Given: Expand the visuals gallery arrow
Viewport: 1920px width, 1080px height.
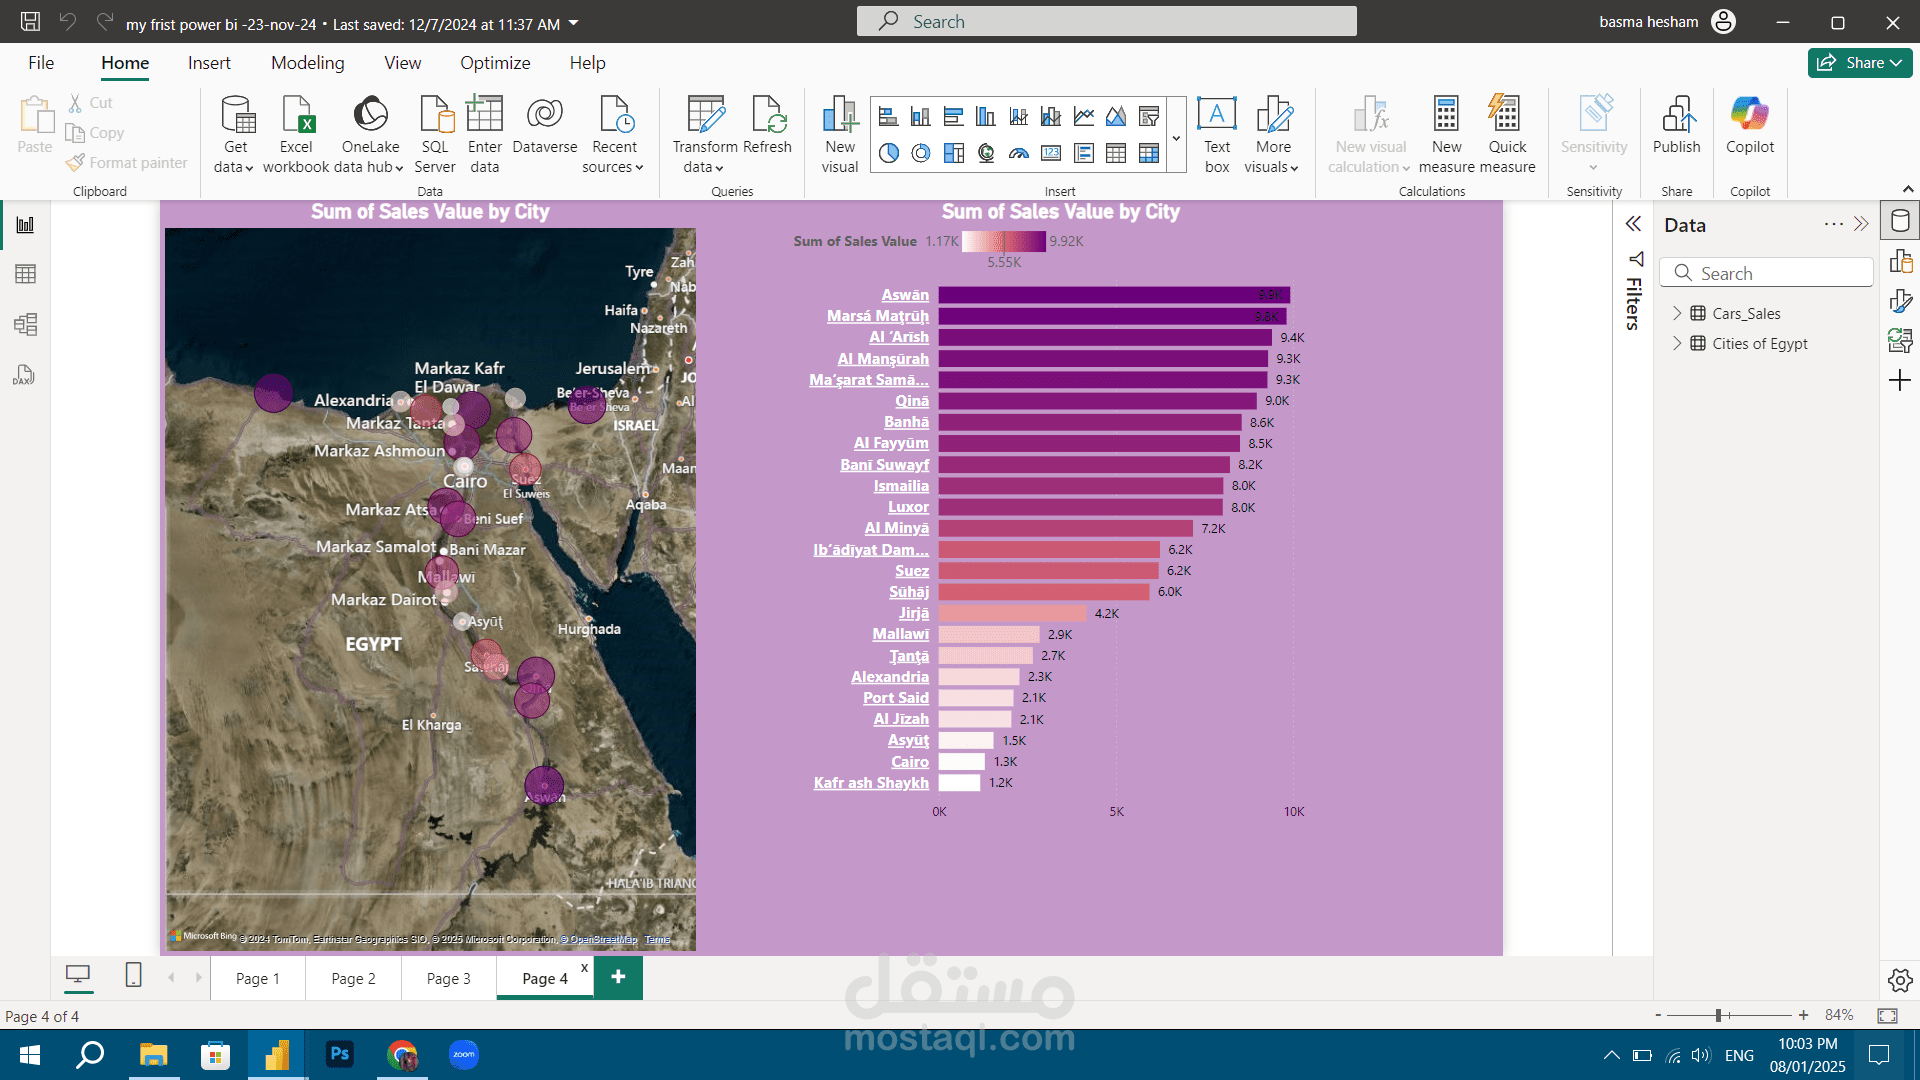Looking at the screenshot, I should point(1176,136).
